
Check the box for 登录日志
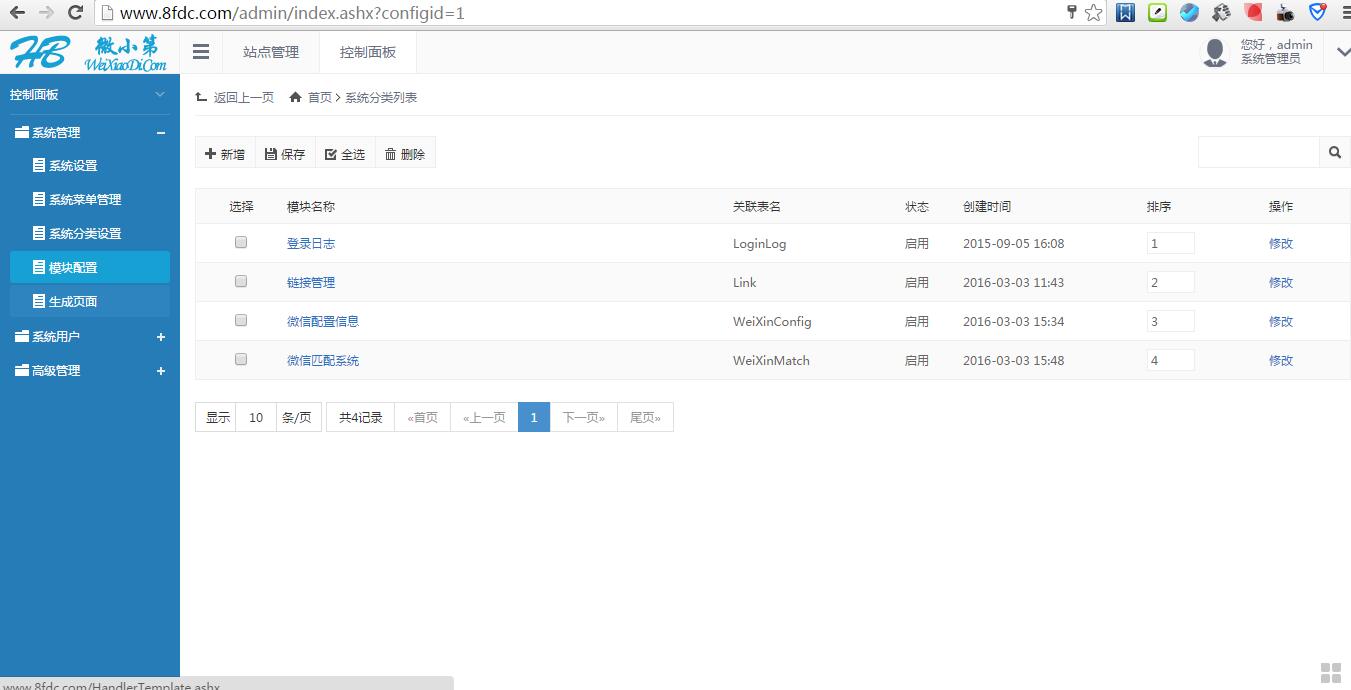(x=241, y=242)
